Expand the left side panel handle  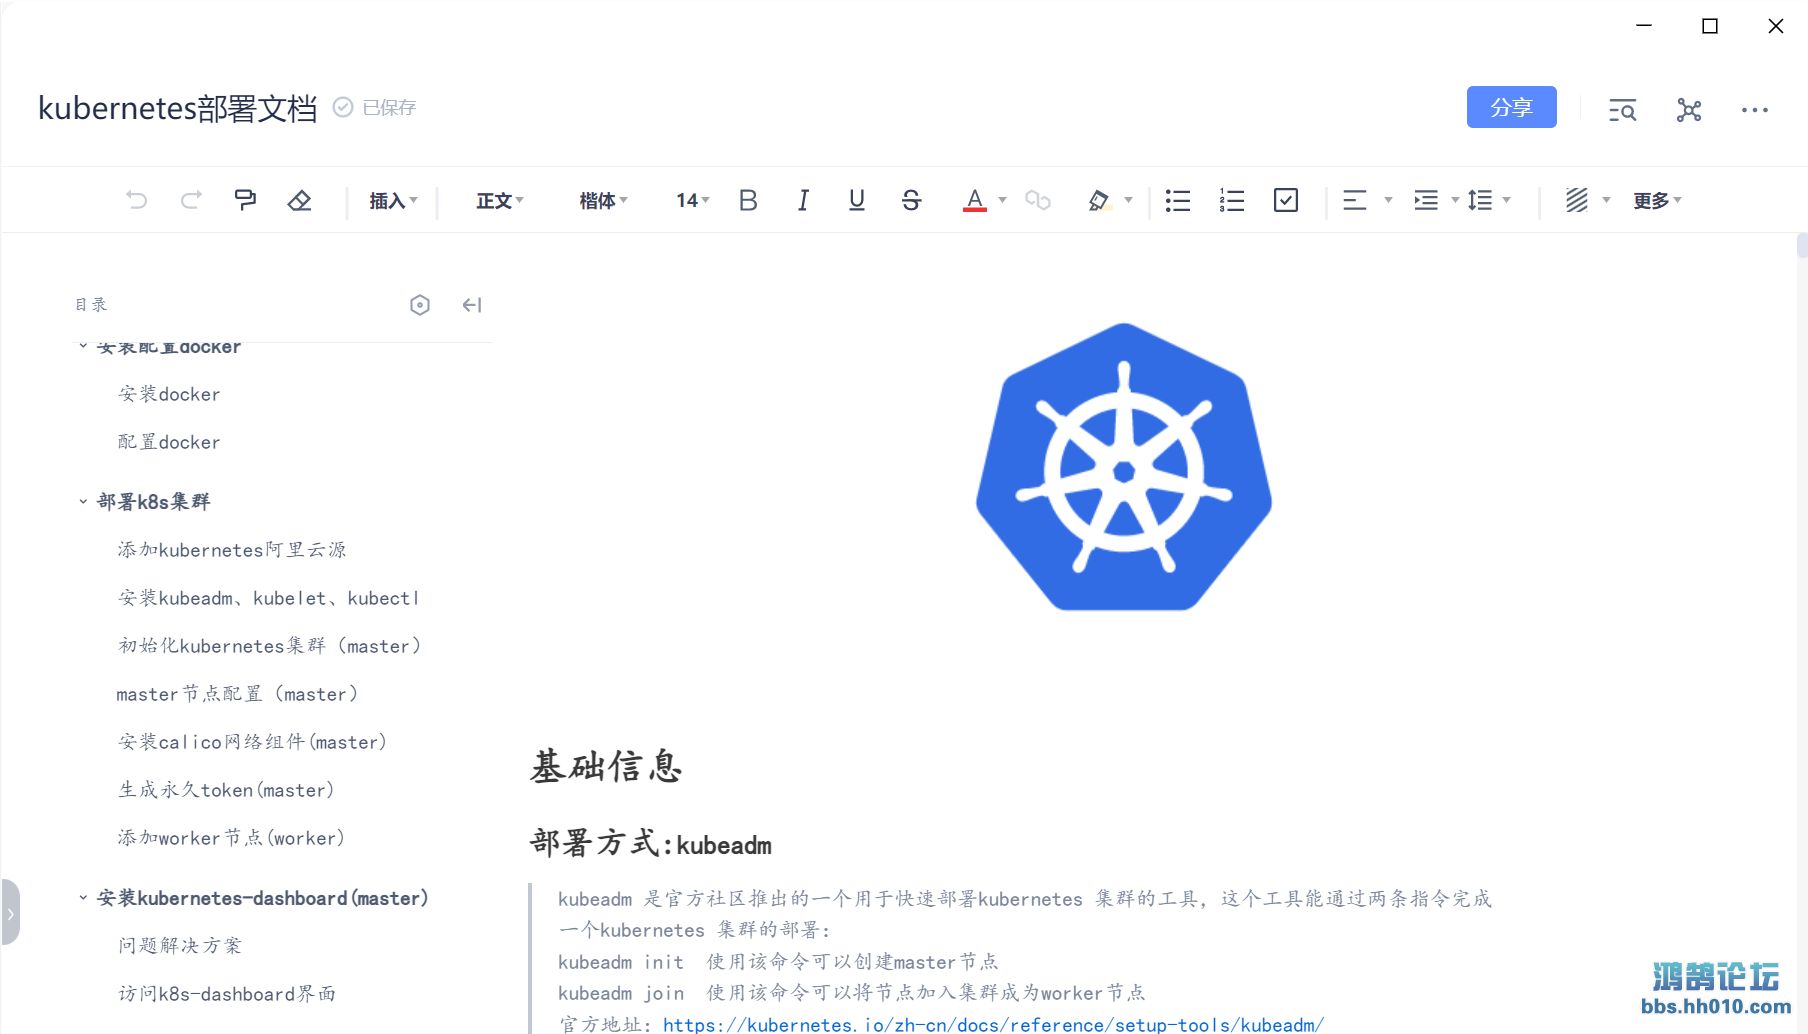pyautogui.click(x=10, y=912)
